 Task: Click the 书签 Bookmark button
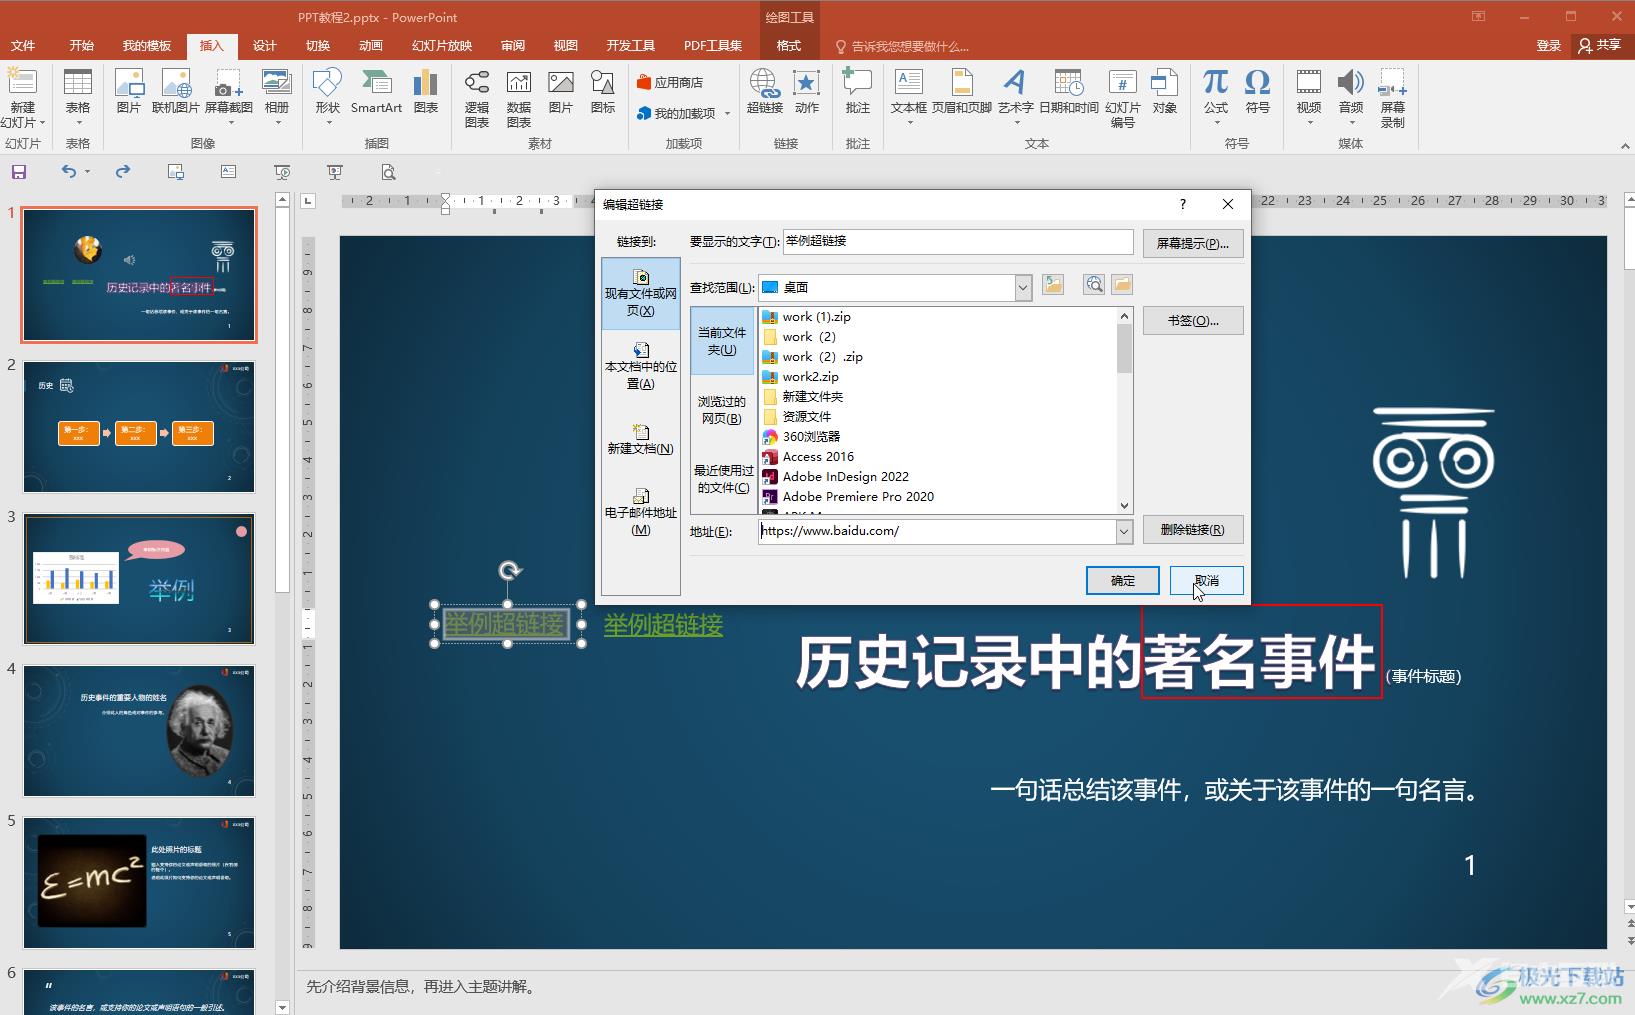click(x=1193, y=321)
